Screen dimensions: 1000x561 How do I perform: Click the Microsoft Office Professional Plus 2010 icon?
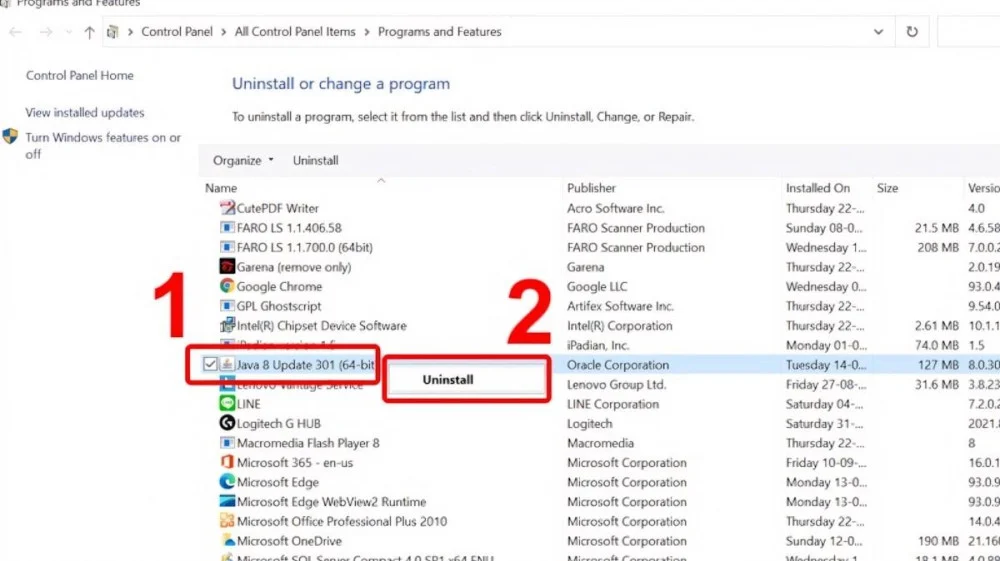(x=227, y=521)
